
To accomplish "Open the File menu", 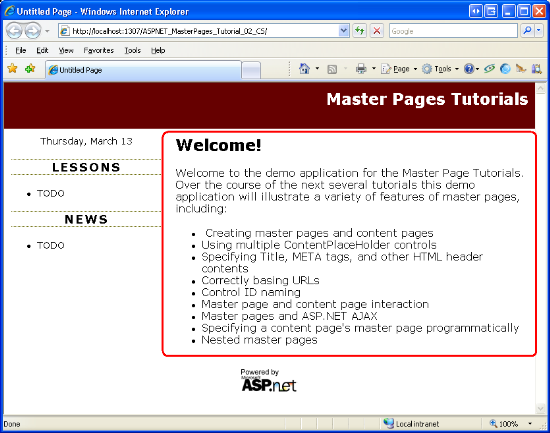I will coord(21,51).
